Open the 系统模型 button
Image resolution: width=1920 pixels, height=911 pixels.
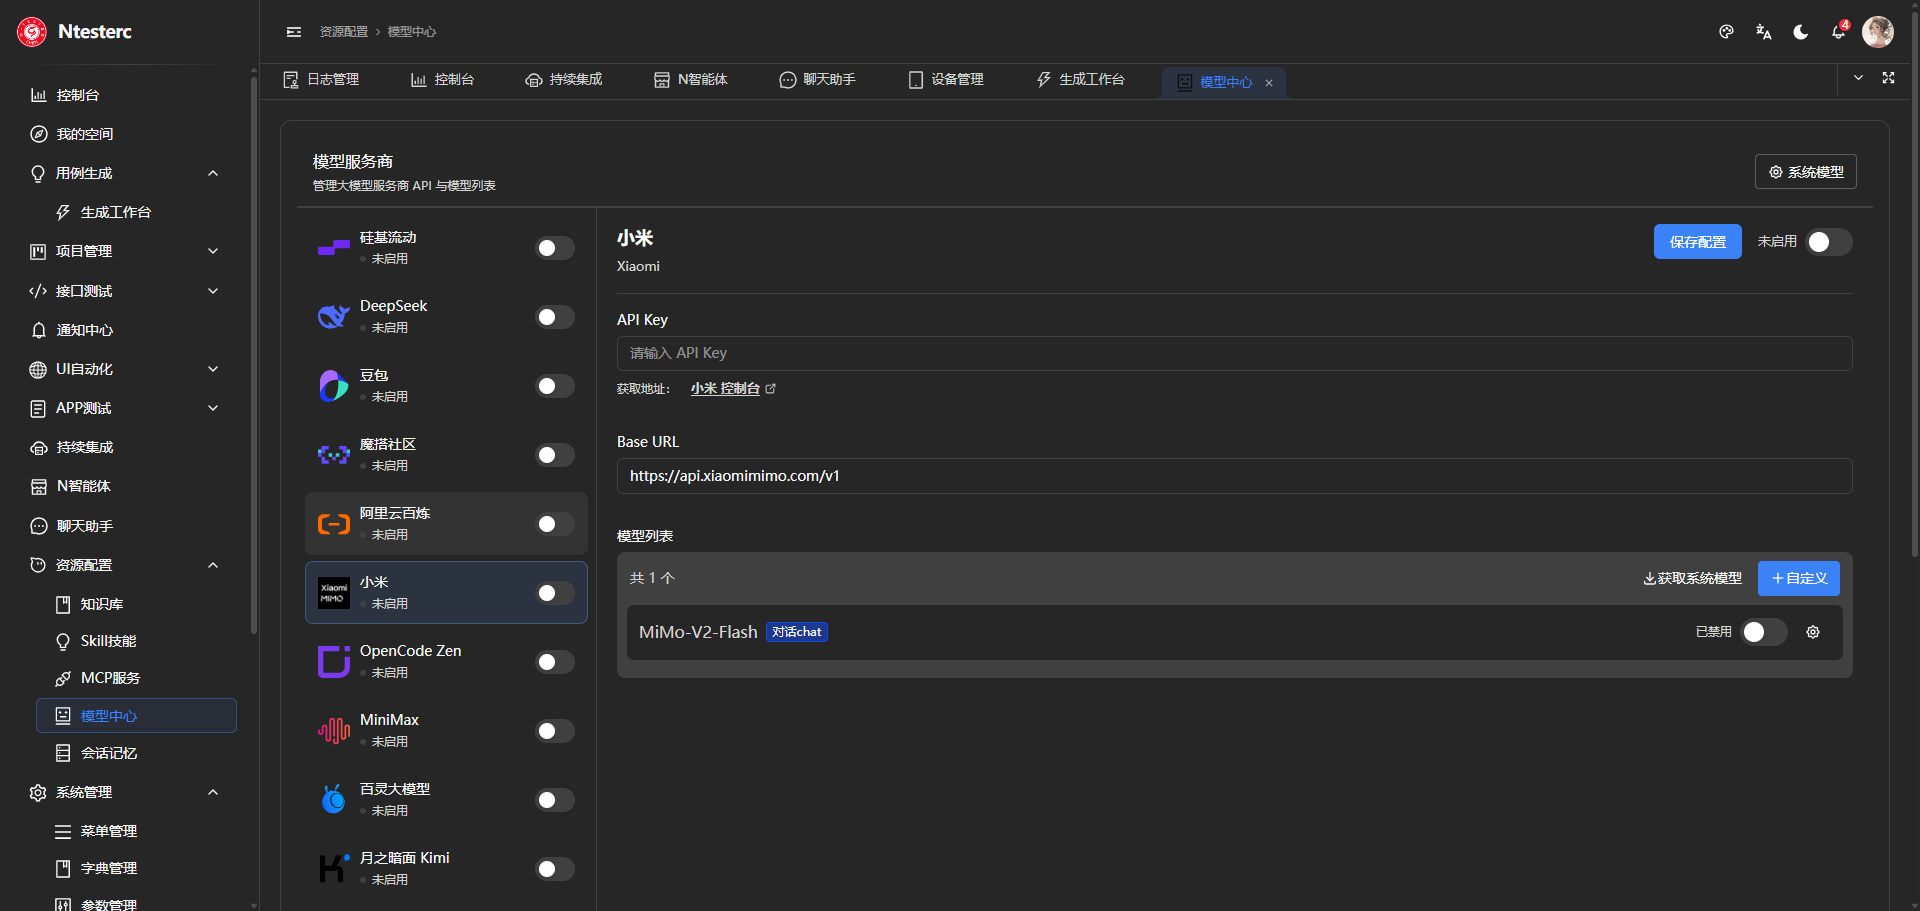click(1806, 172)
